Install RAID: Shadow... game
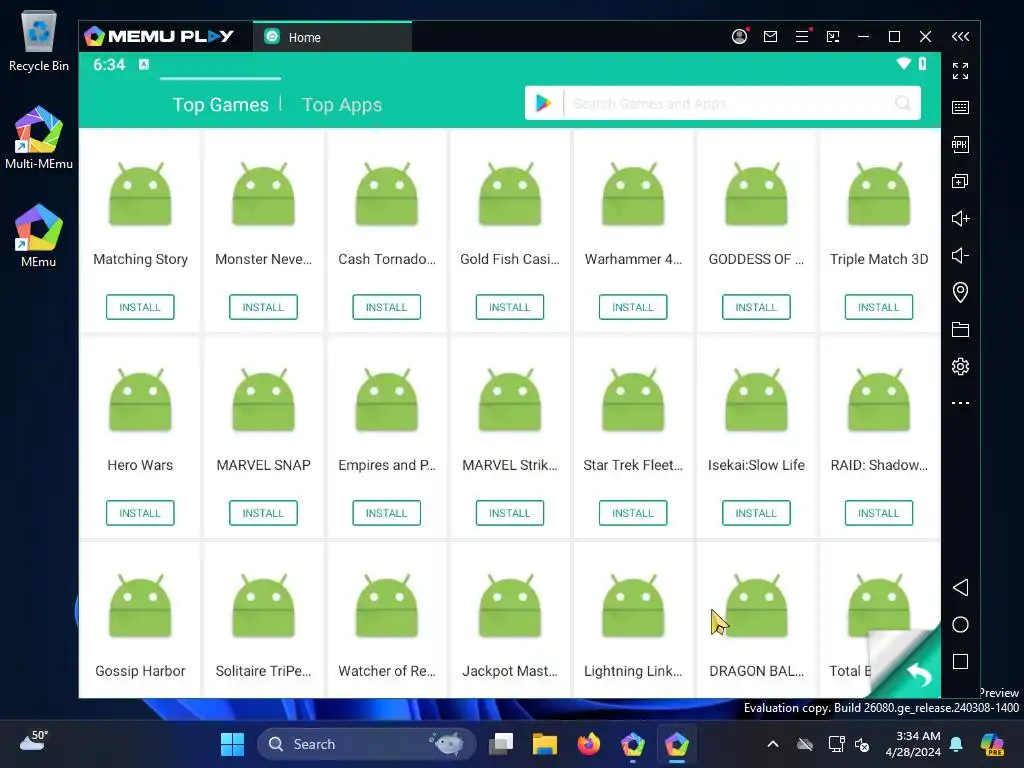Image resolution: width=1024 pixels, height=768 pixels. (x=879, y=513)
